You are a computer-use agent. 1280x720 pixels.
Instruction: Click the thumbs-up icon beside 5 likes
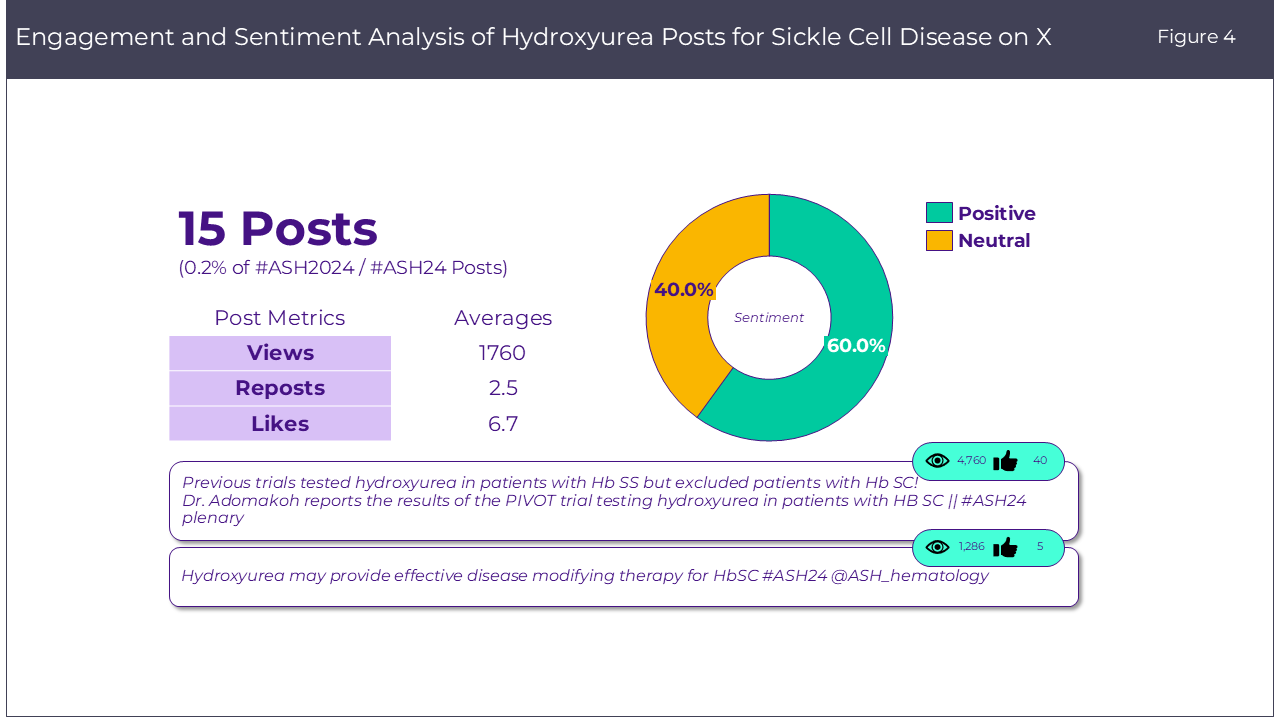coord(1005,547)
